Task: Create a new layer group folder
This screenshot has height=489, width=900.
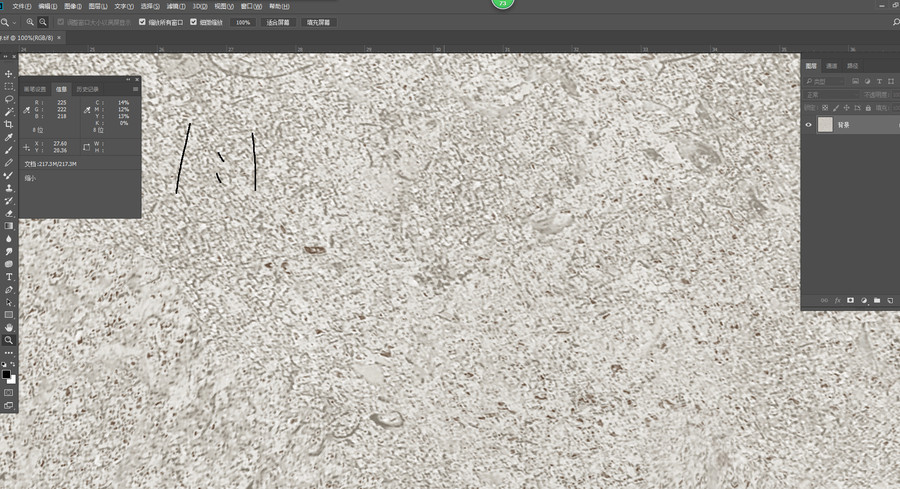Action: [x=877, y=300]
